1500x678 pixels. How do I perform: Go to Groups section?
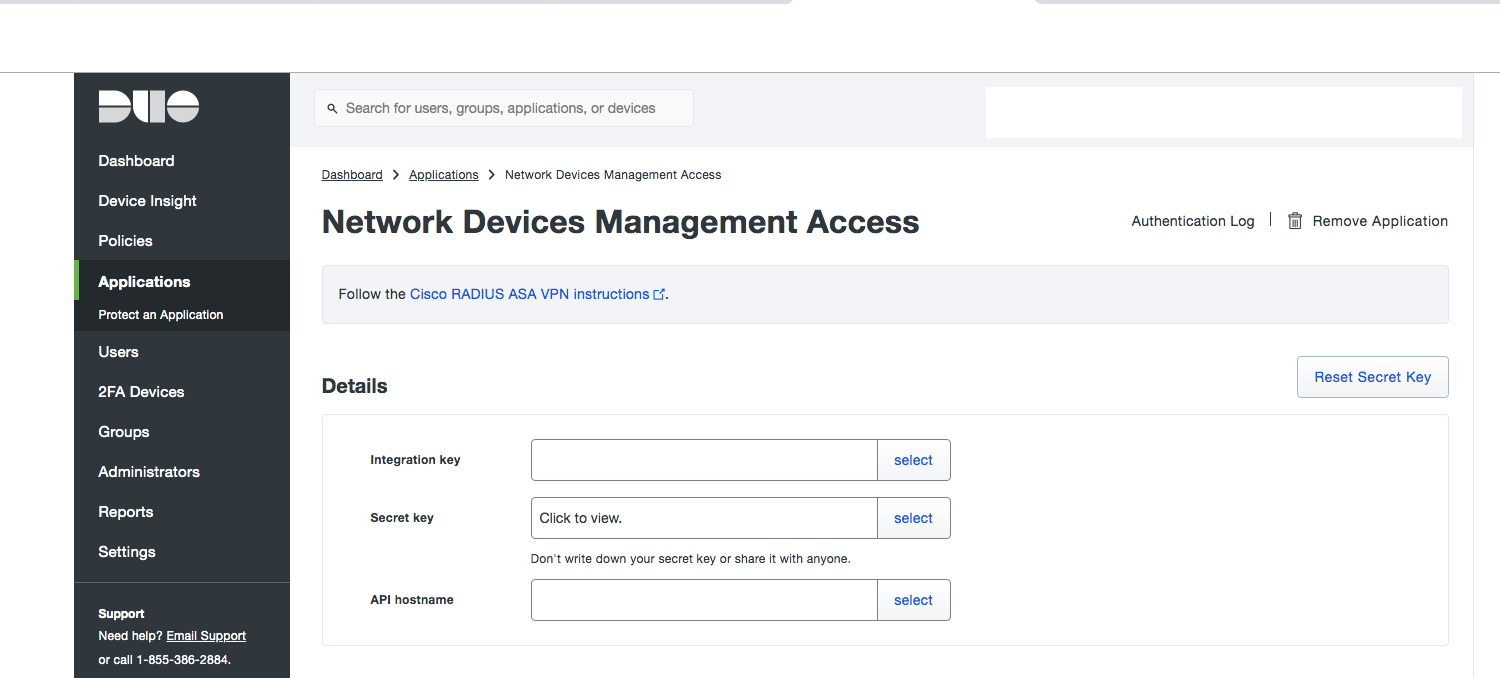tap(124, 432)
